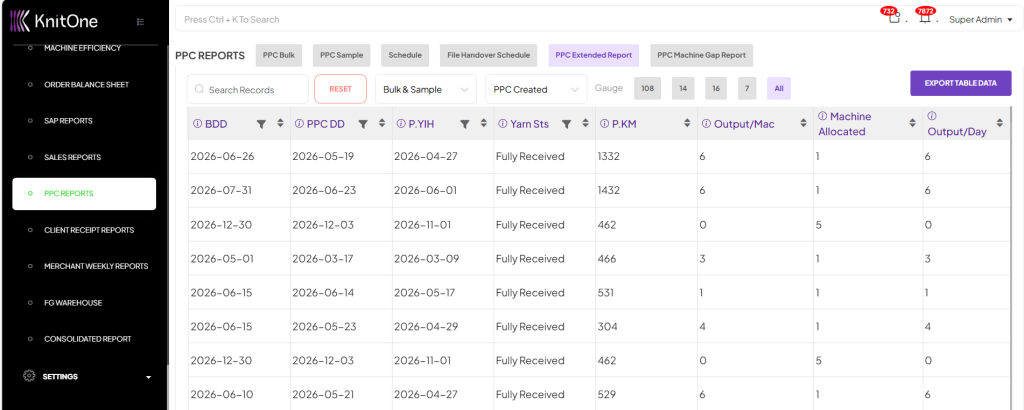Toggle gauge 14 filter
The width and height of the screenshot is (1024, 410).
pyautogui.click(x=683, y=89)
